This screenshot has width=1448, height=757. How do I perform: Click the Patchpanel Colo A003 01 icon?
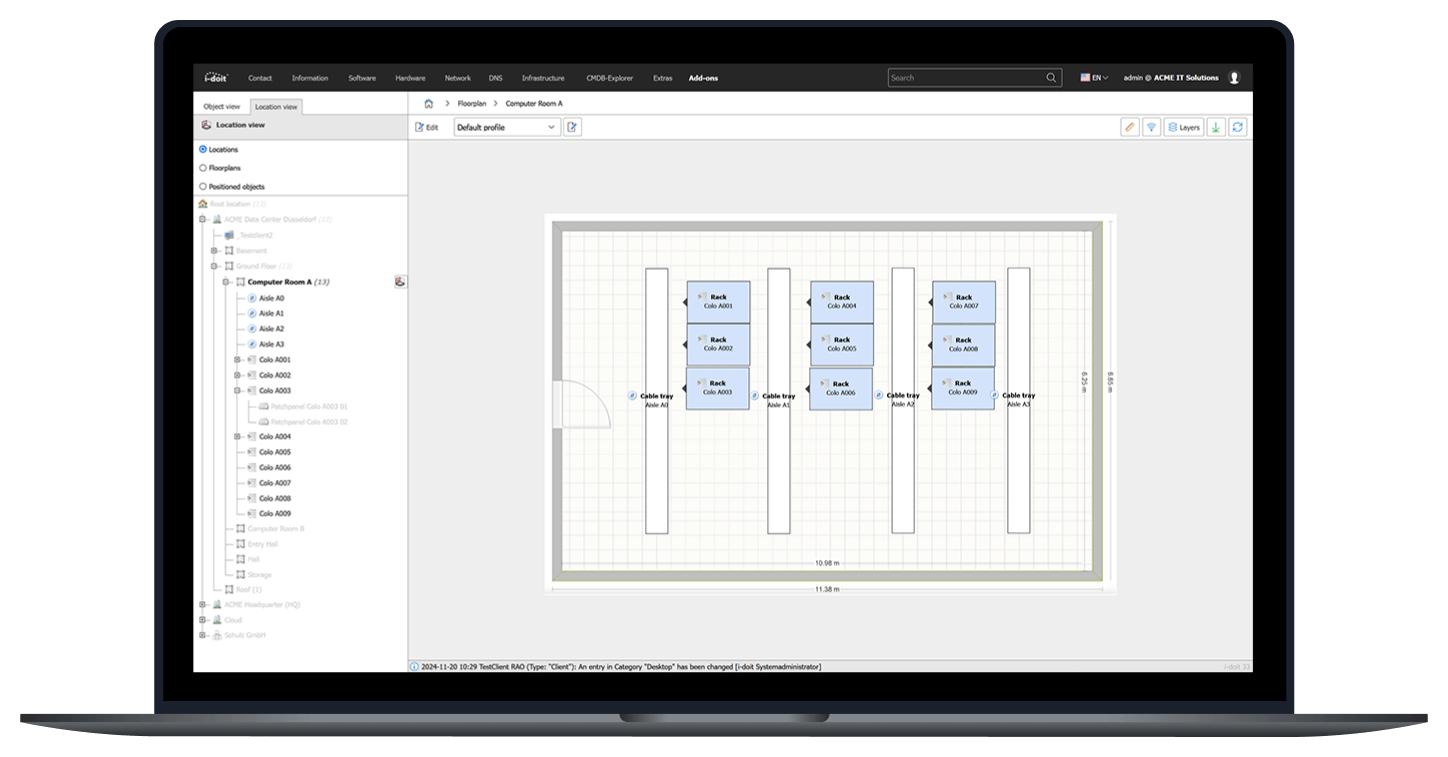point(264,407)
